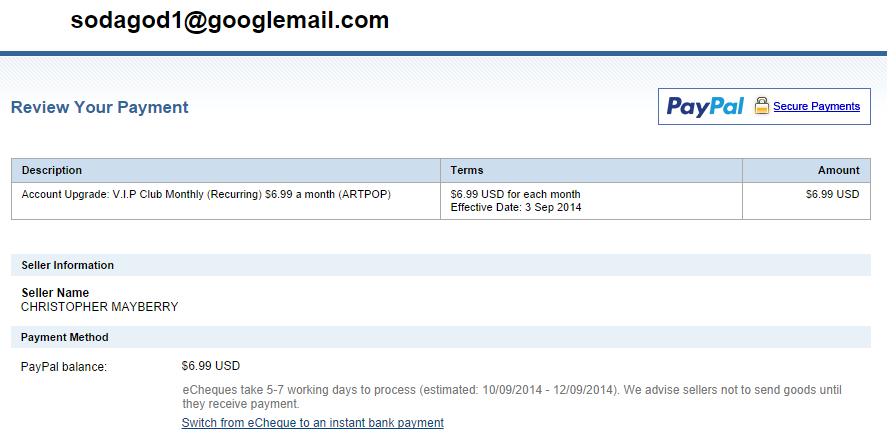Click the $6.99 USD PayPal balance amount
The height and width of the screenshot is (435, 887).
[x=211, y=366]
